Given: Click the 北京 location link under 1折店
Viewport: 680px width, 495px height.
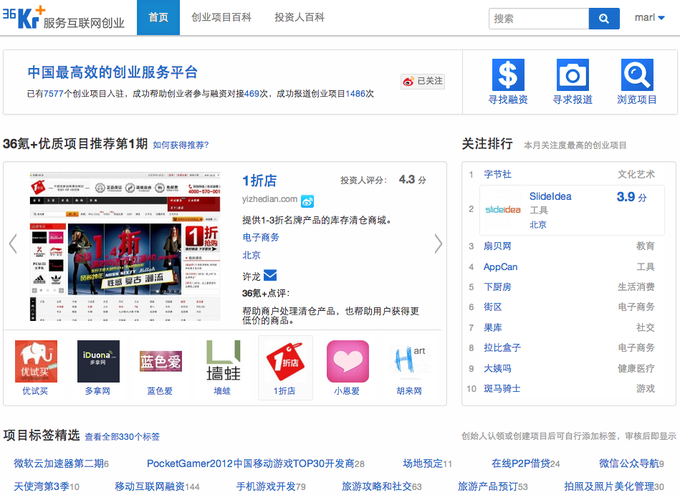Looking at the screenshot, I should 252,255.
